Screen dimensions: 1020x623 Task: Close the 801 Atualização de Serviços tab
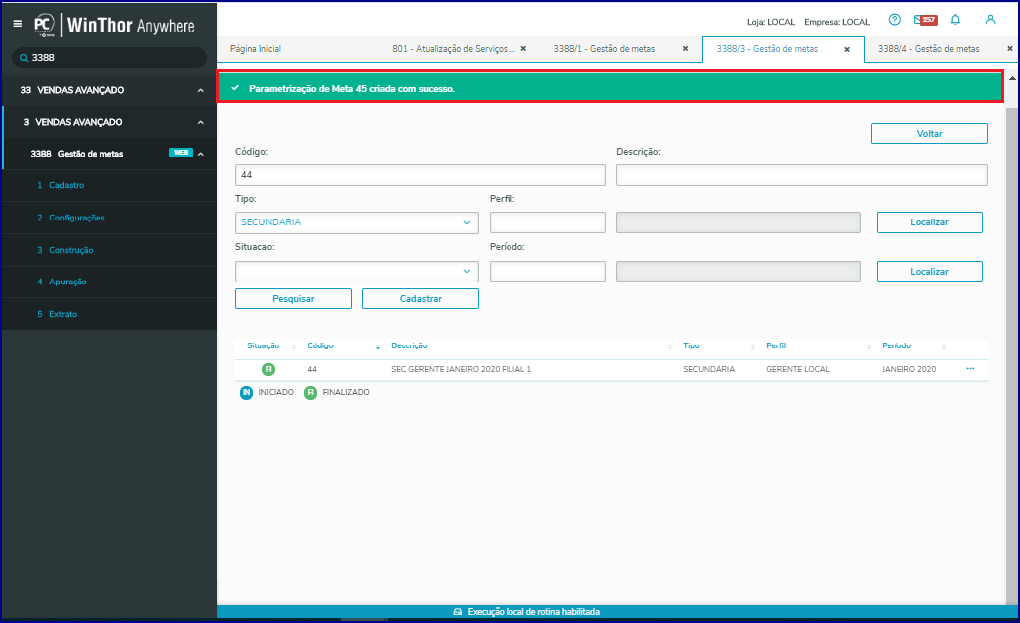pyautogui.click(x=523, y=49)
